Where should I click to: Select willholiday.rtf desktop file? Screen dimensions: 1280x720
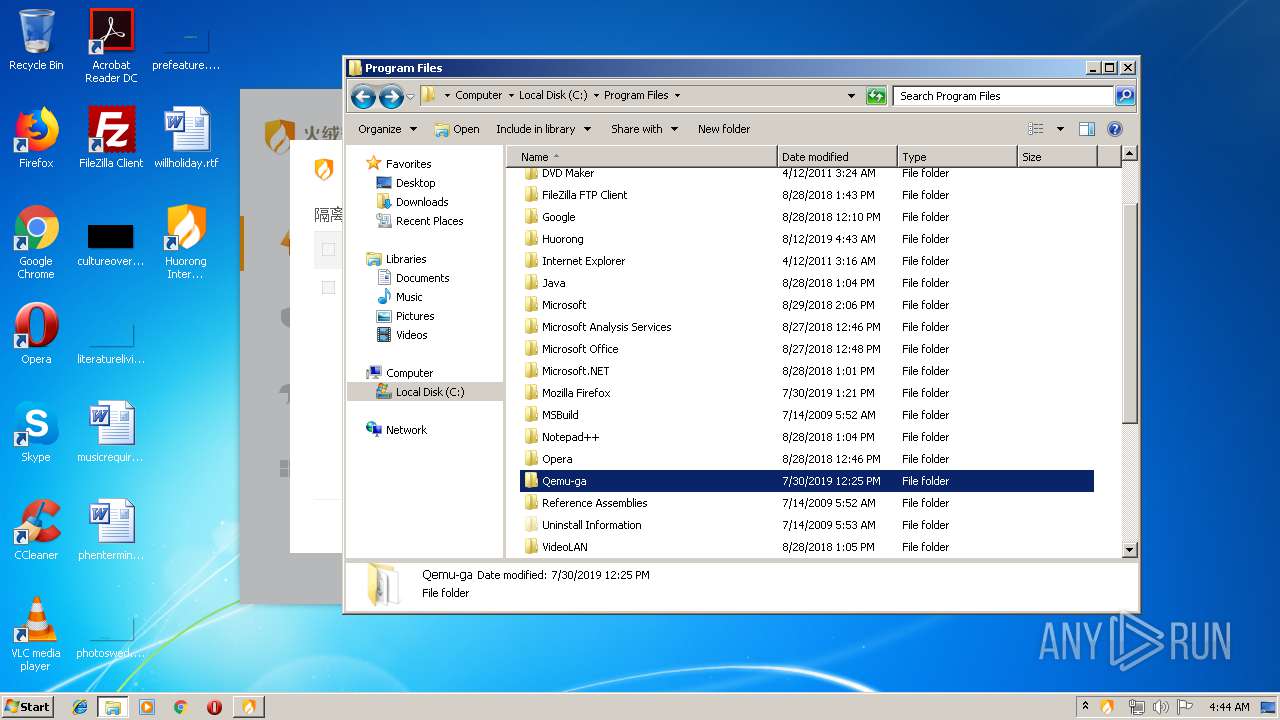pos(186,138)
